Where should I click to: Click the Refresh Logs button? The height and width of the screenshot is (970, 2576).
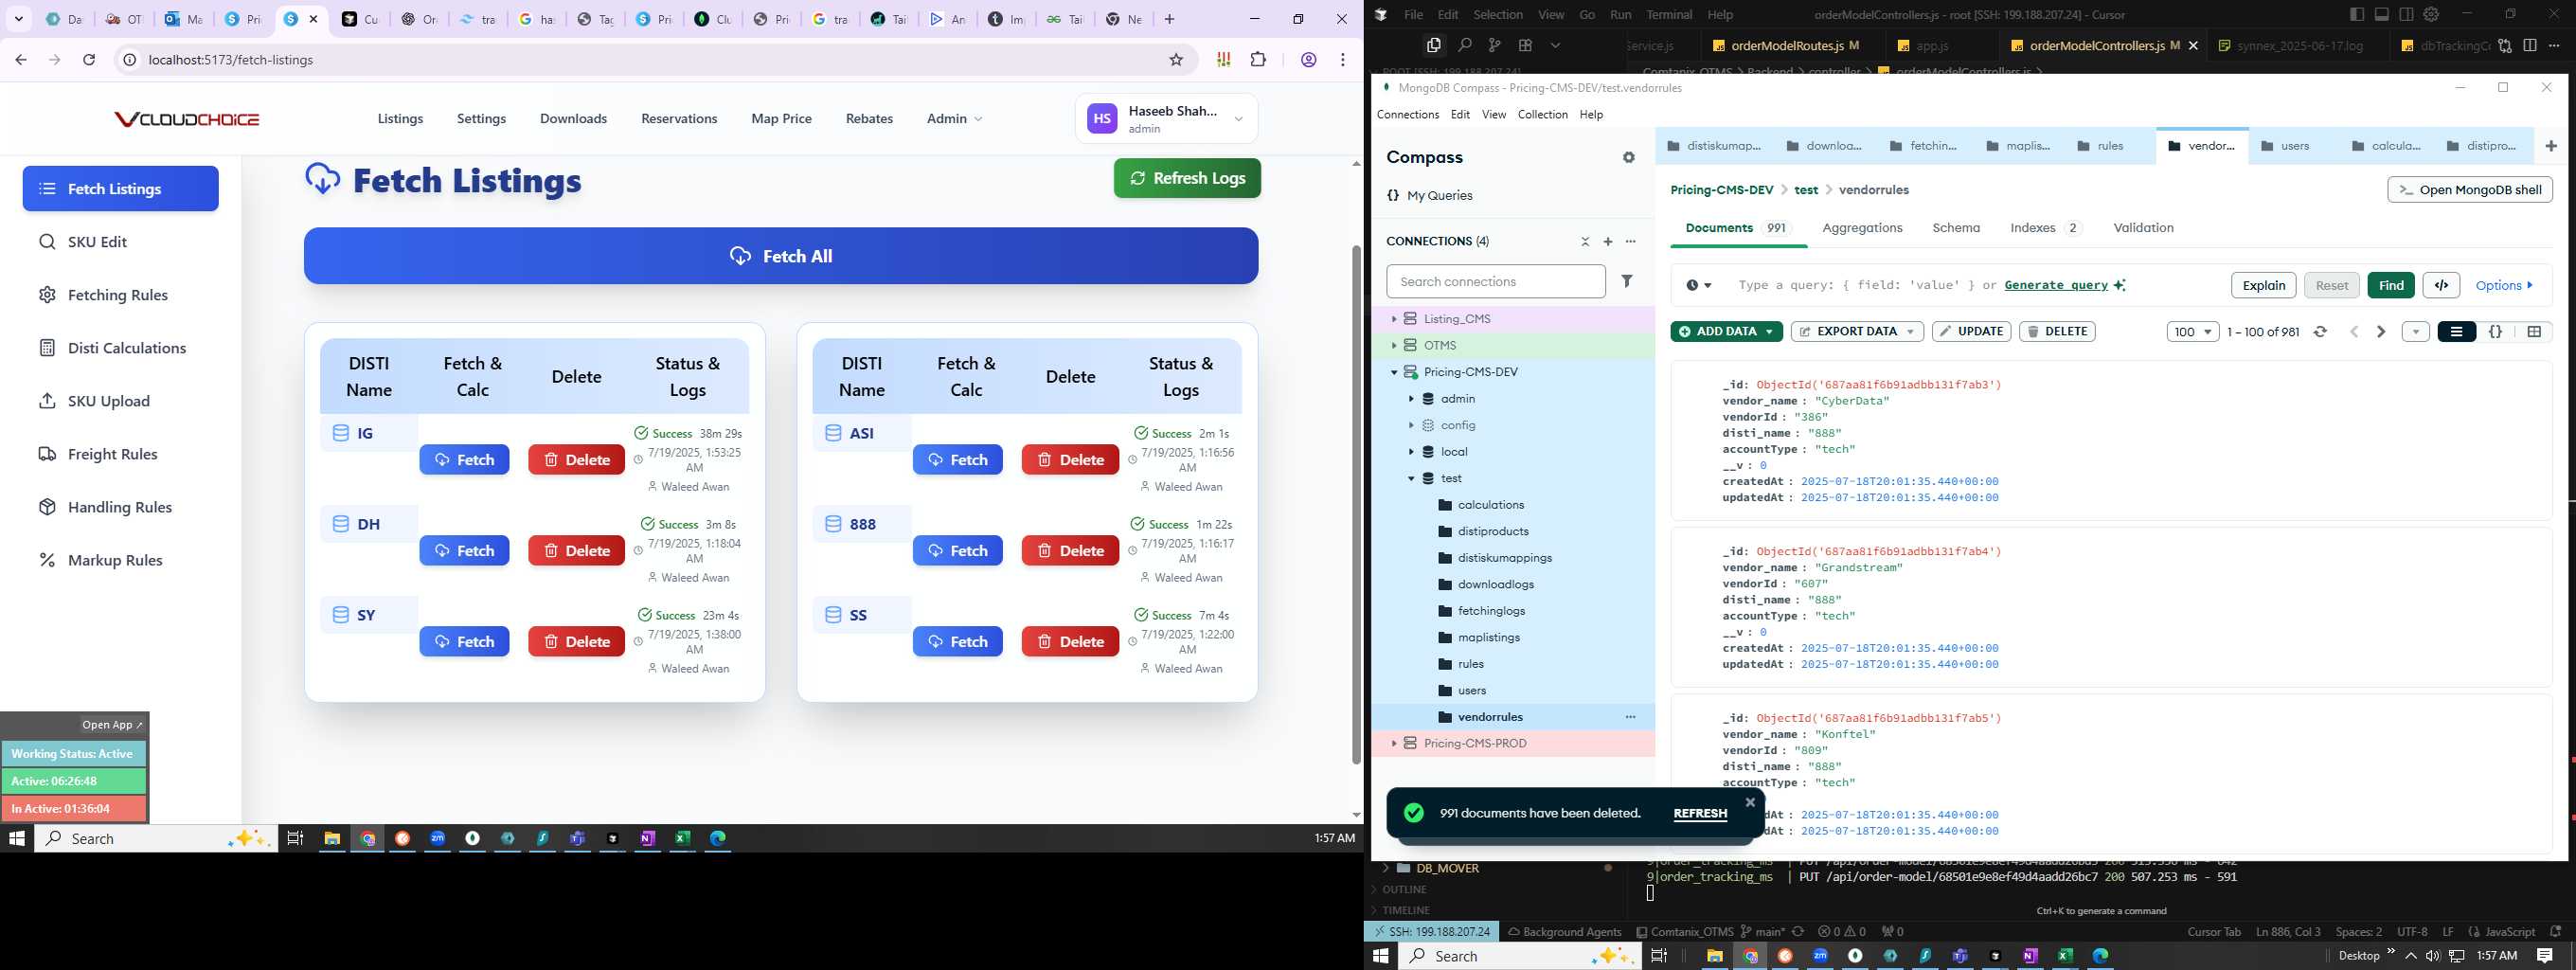coord(1187,178)
